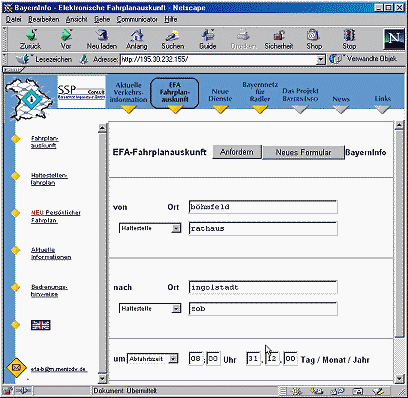Click the minutes field showing 00 before Uhr
408x398 pixels.
point(213,359)
